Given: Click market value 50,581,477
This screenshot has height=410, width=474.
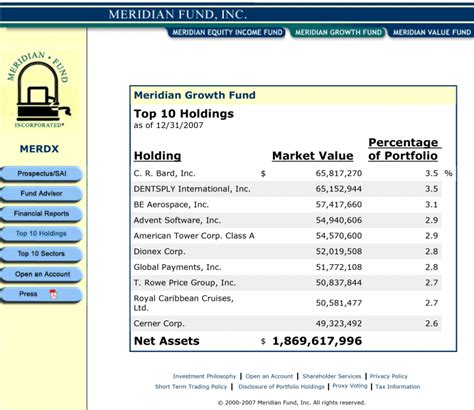Looking at the screenshot, I should click(x=339, y=303).
